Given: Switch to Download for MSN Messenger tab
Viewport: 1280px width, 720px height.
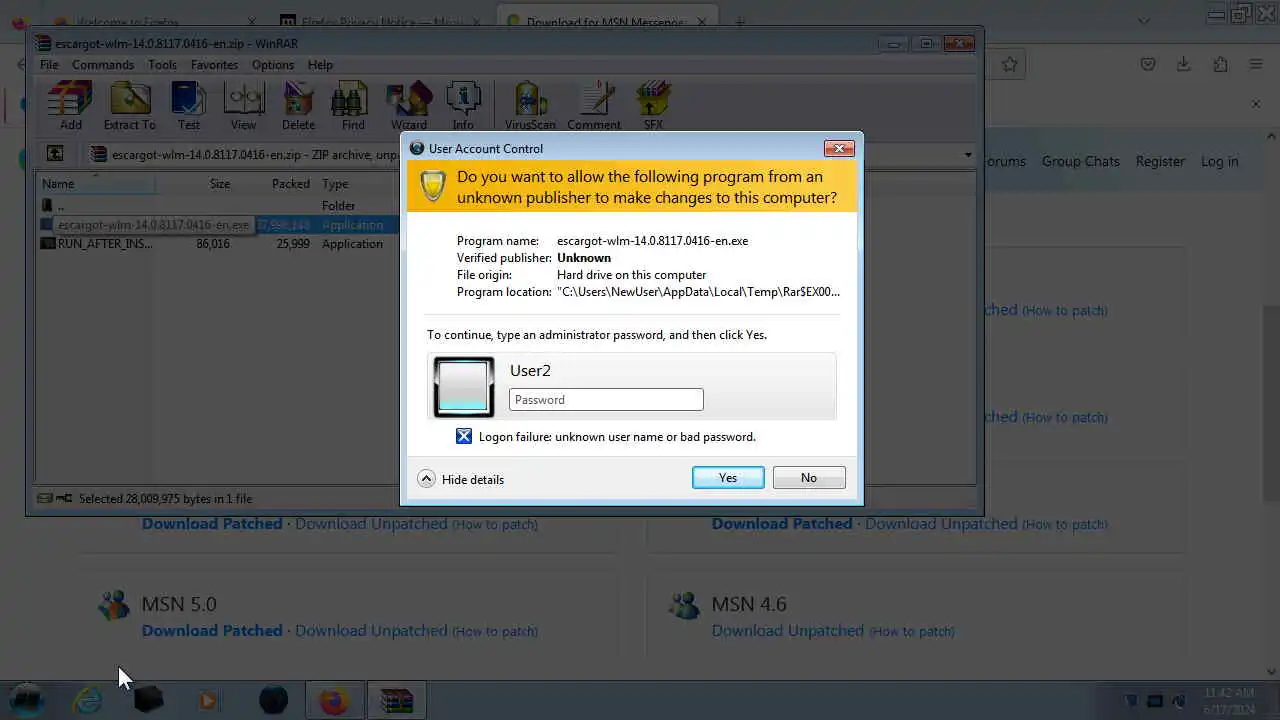Looking at the screenshot, I should click(606, 21).
